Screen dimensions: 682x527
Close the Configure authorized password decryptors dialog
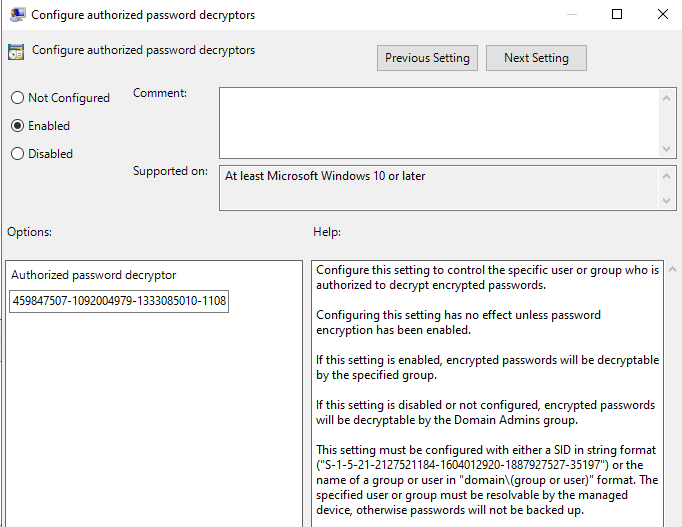[662, 15]
